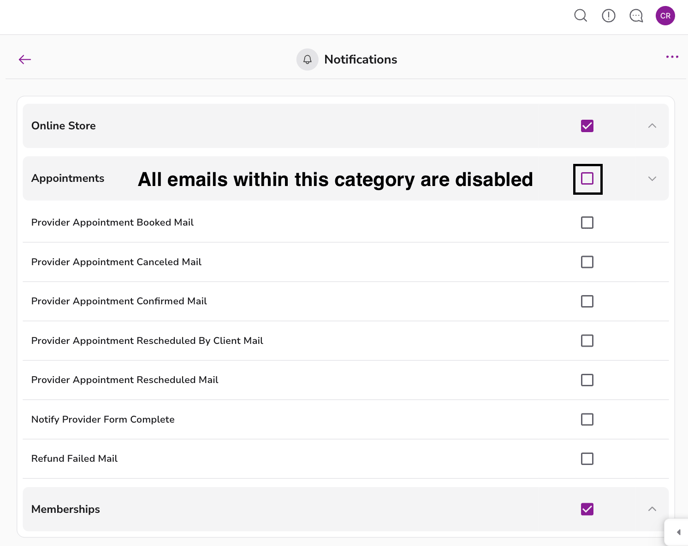Open the three-dot more options menu
The image size is (688, 546).
(672, 57)
